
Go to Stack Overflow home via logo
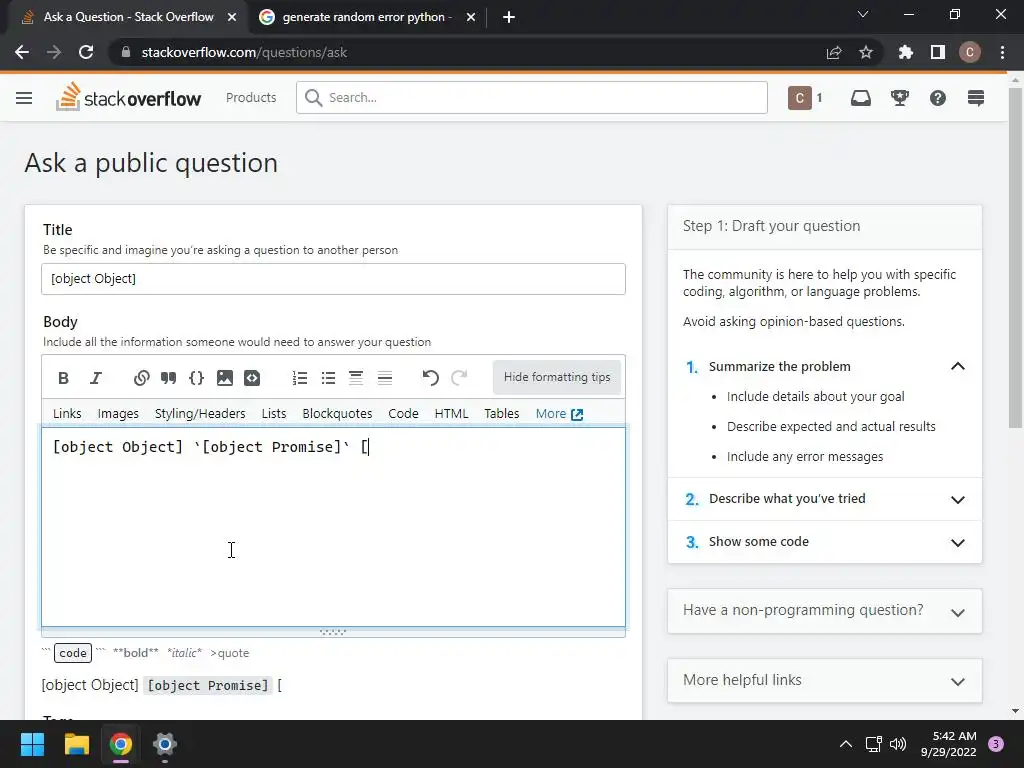pos(129,97)
